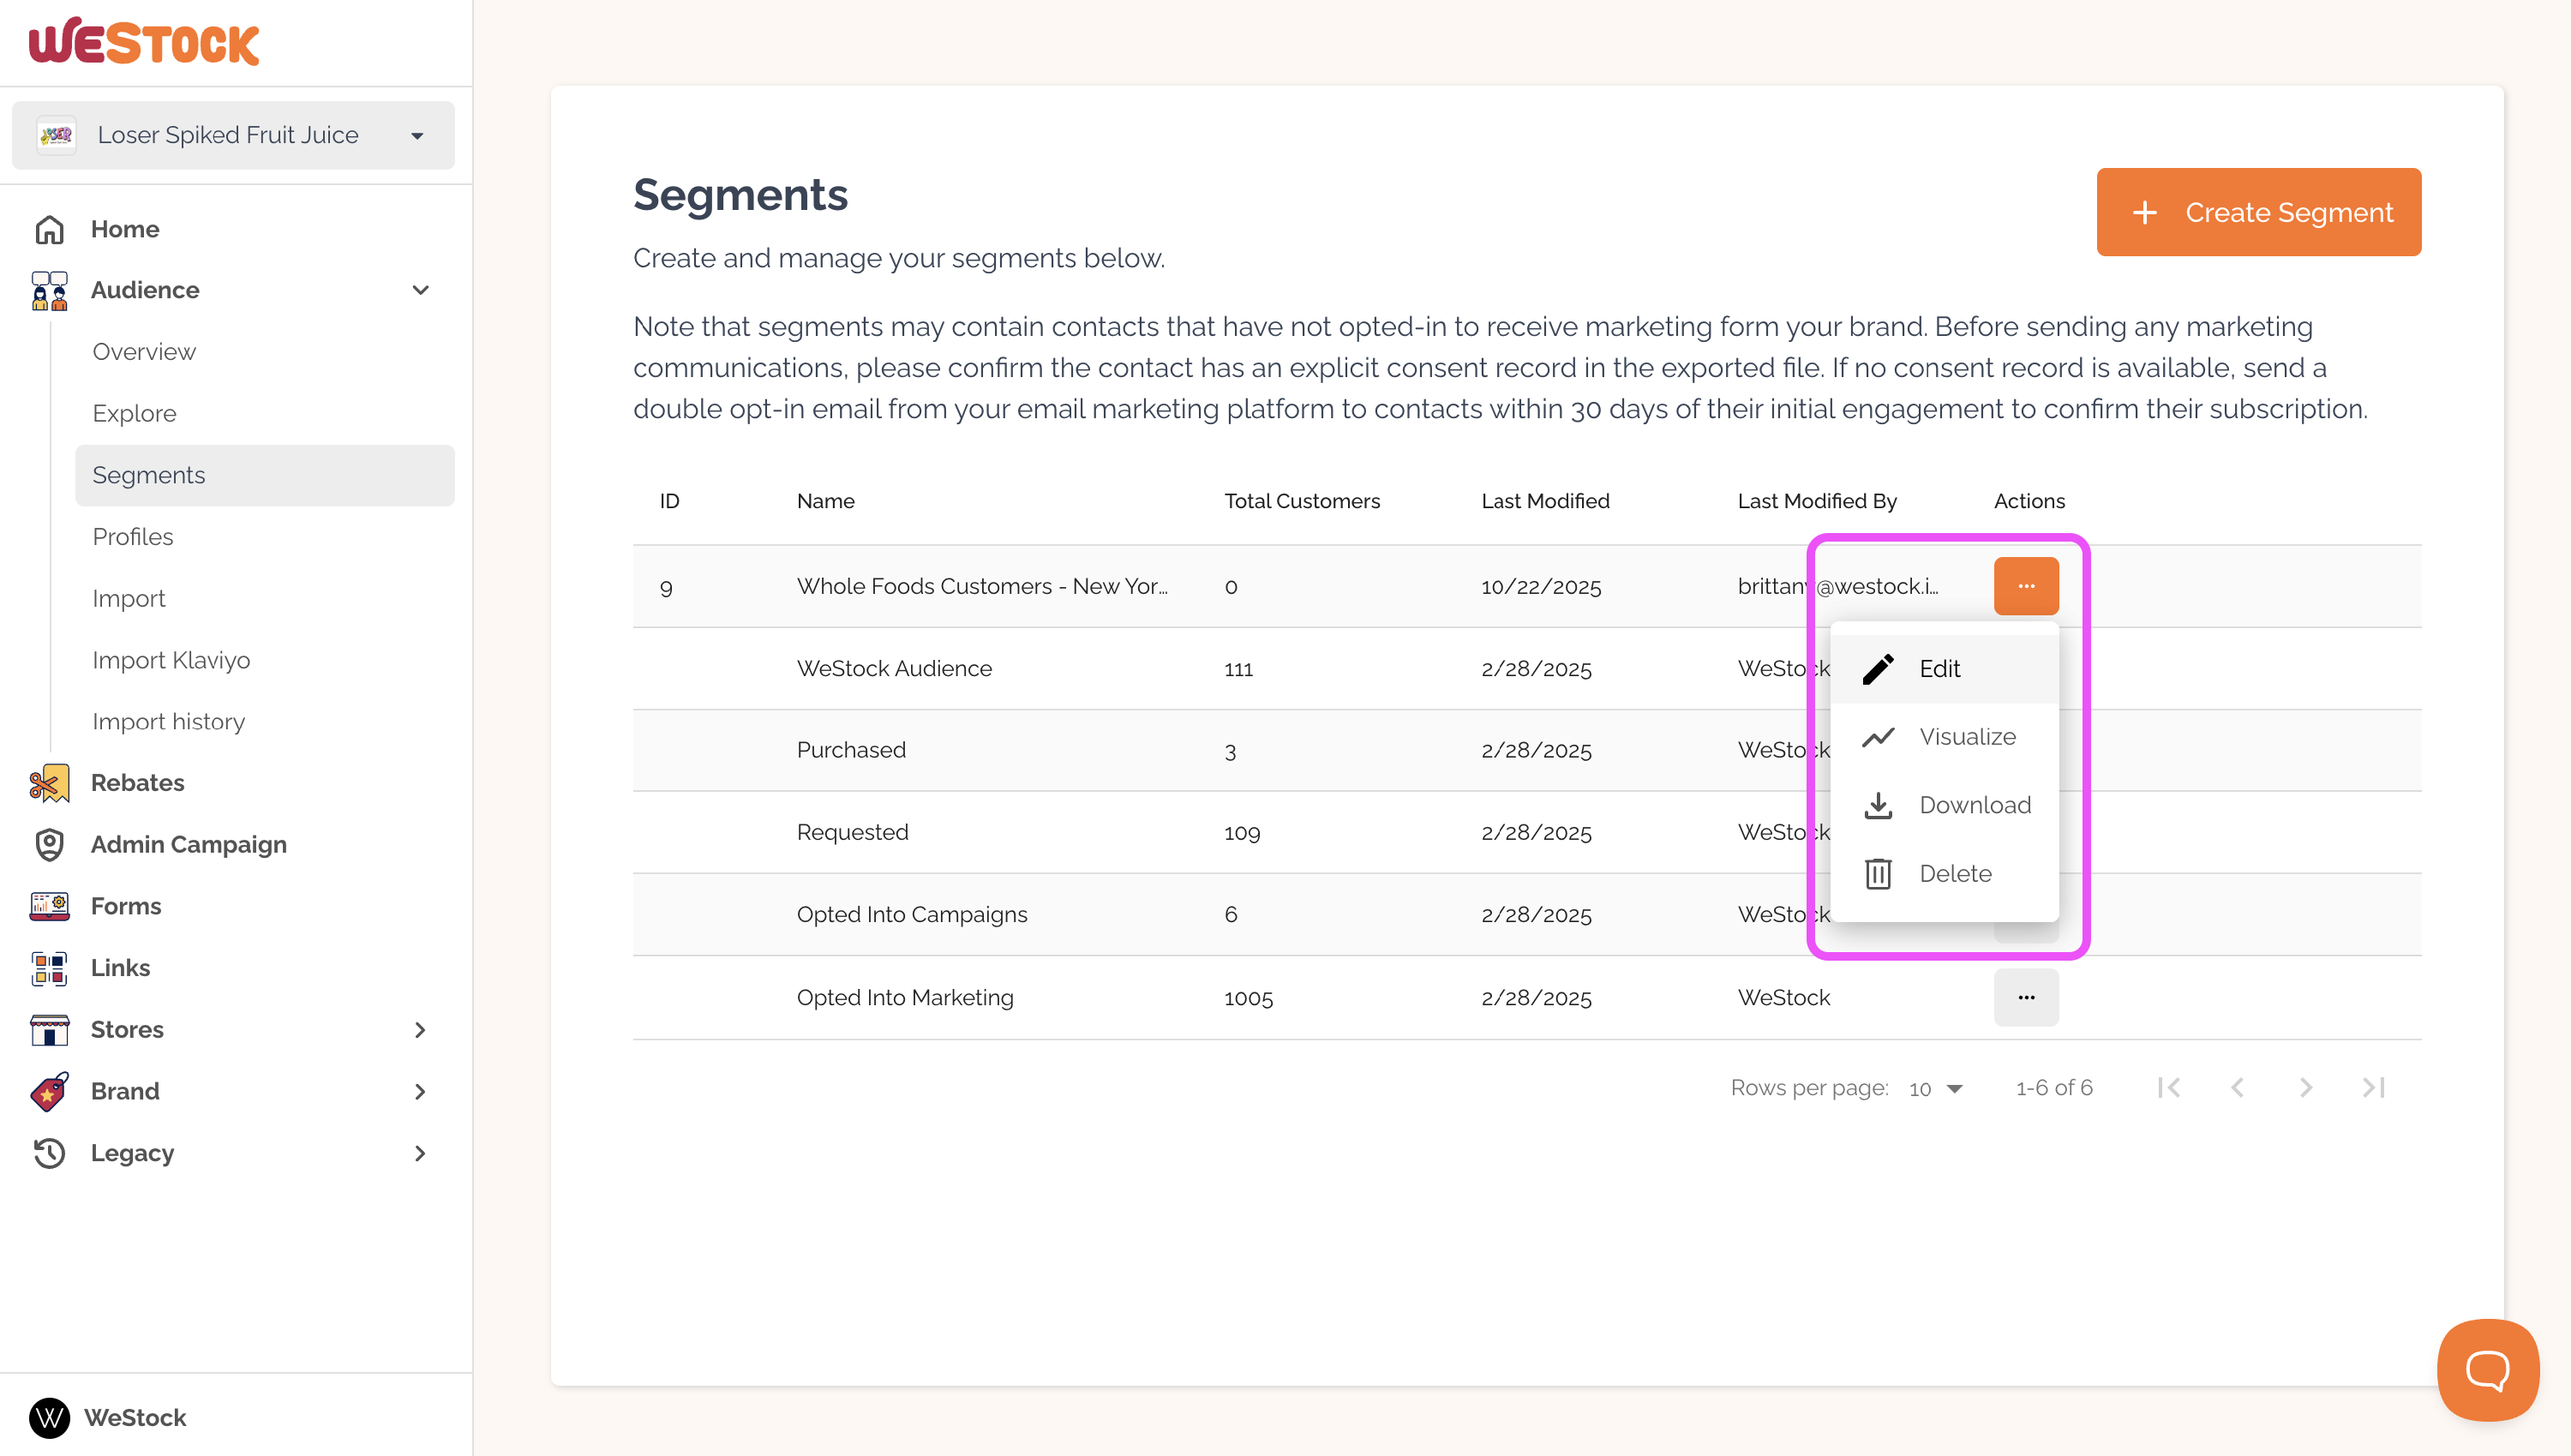Viewport: 2571px width, 1456px height.
Task: Open the Loser Spiked Fruit Juice brand selector
Action: pos(233,135)
